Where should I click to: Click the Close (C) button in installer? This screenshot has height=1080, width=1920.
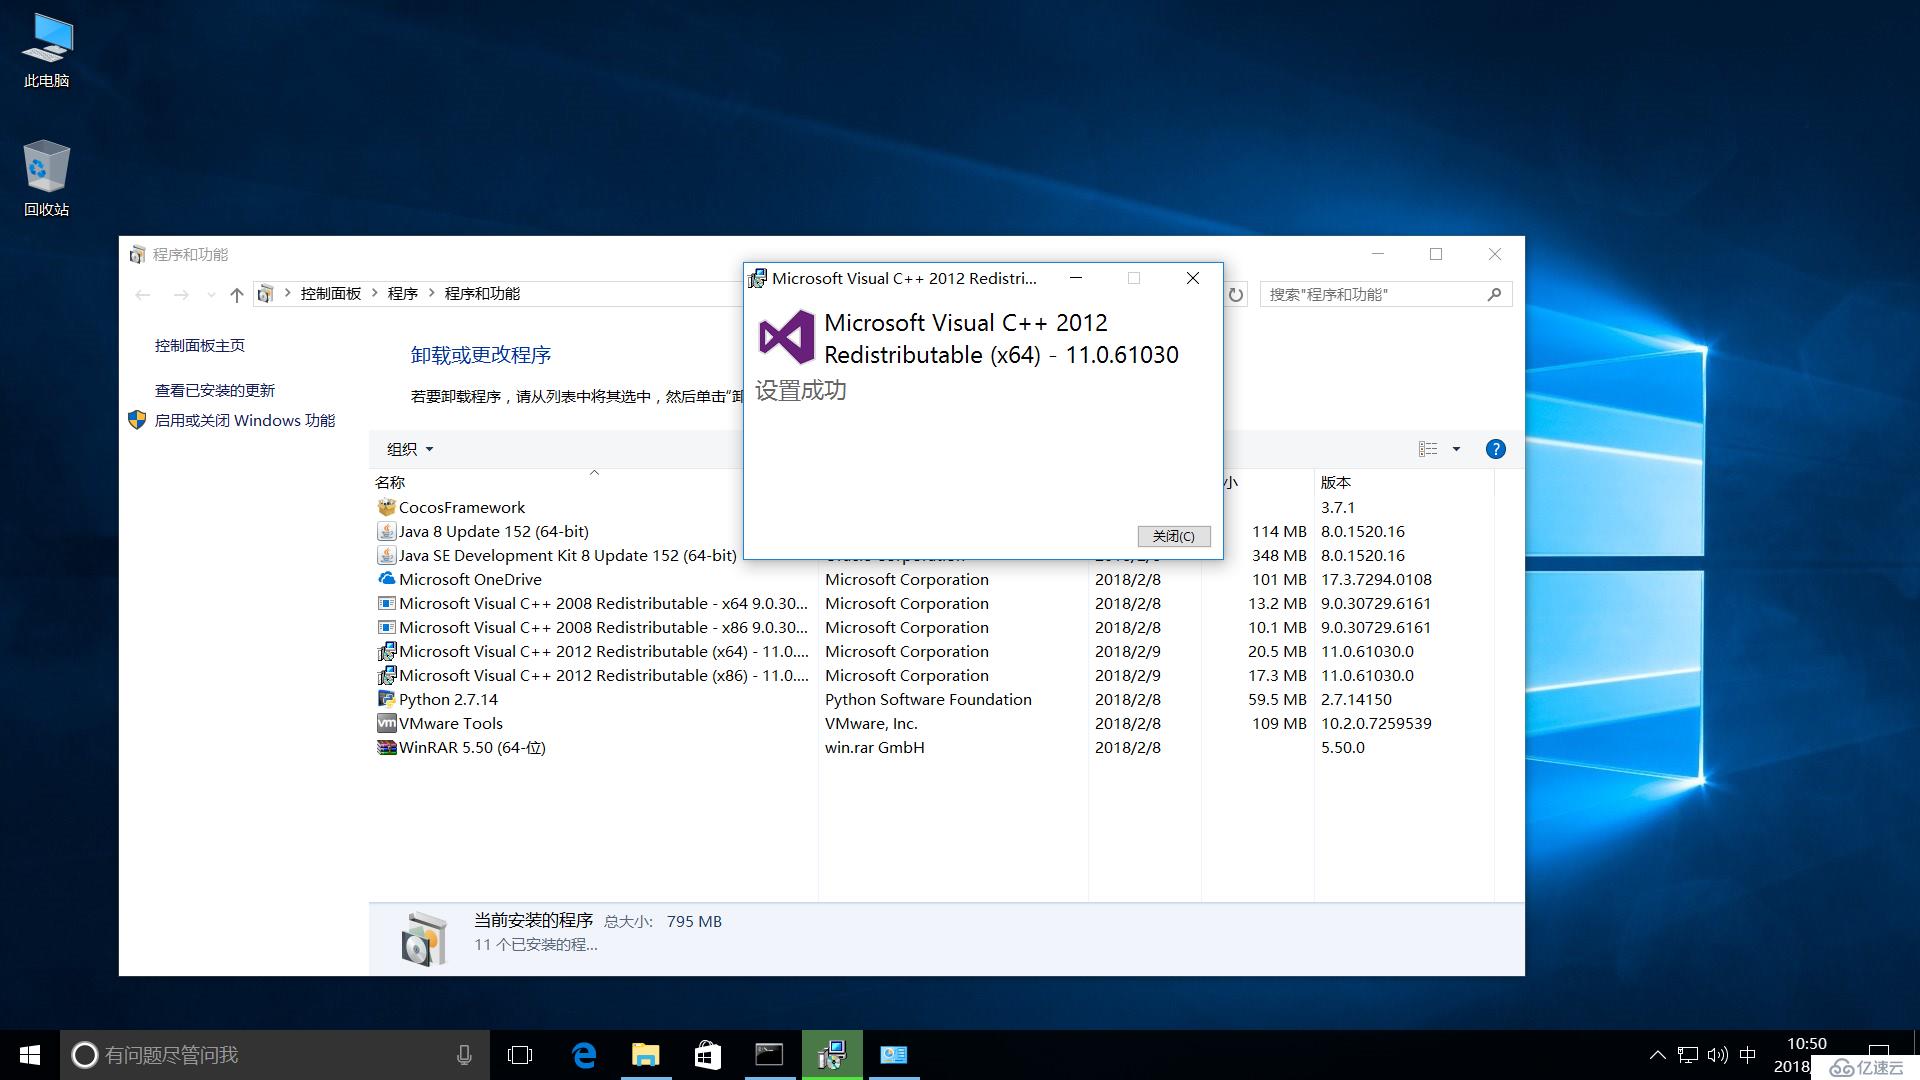(x=1174, y=536)
